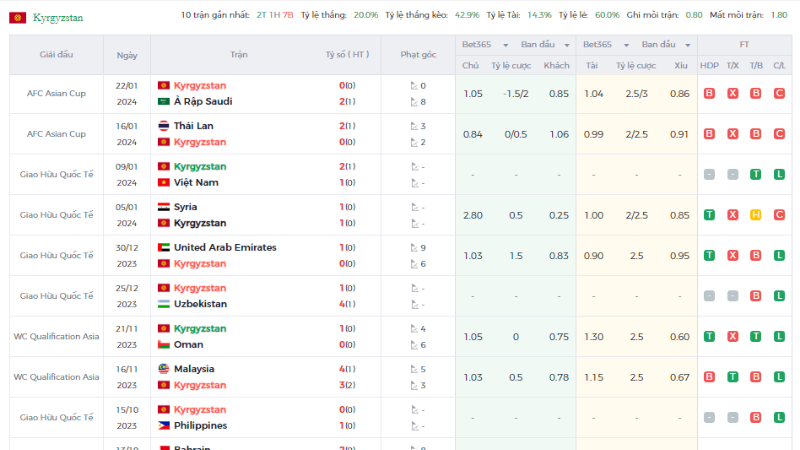Click the green T HDP badge in the Syria row
Viewport: 800px width, 450px height.
(x=709, y=215)
